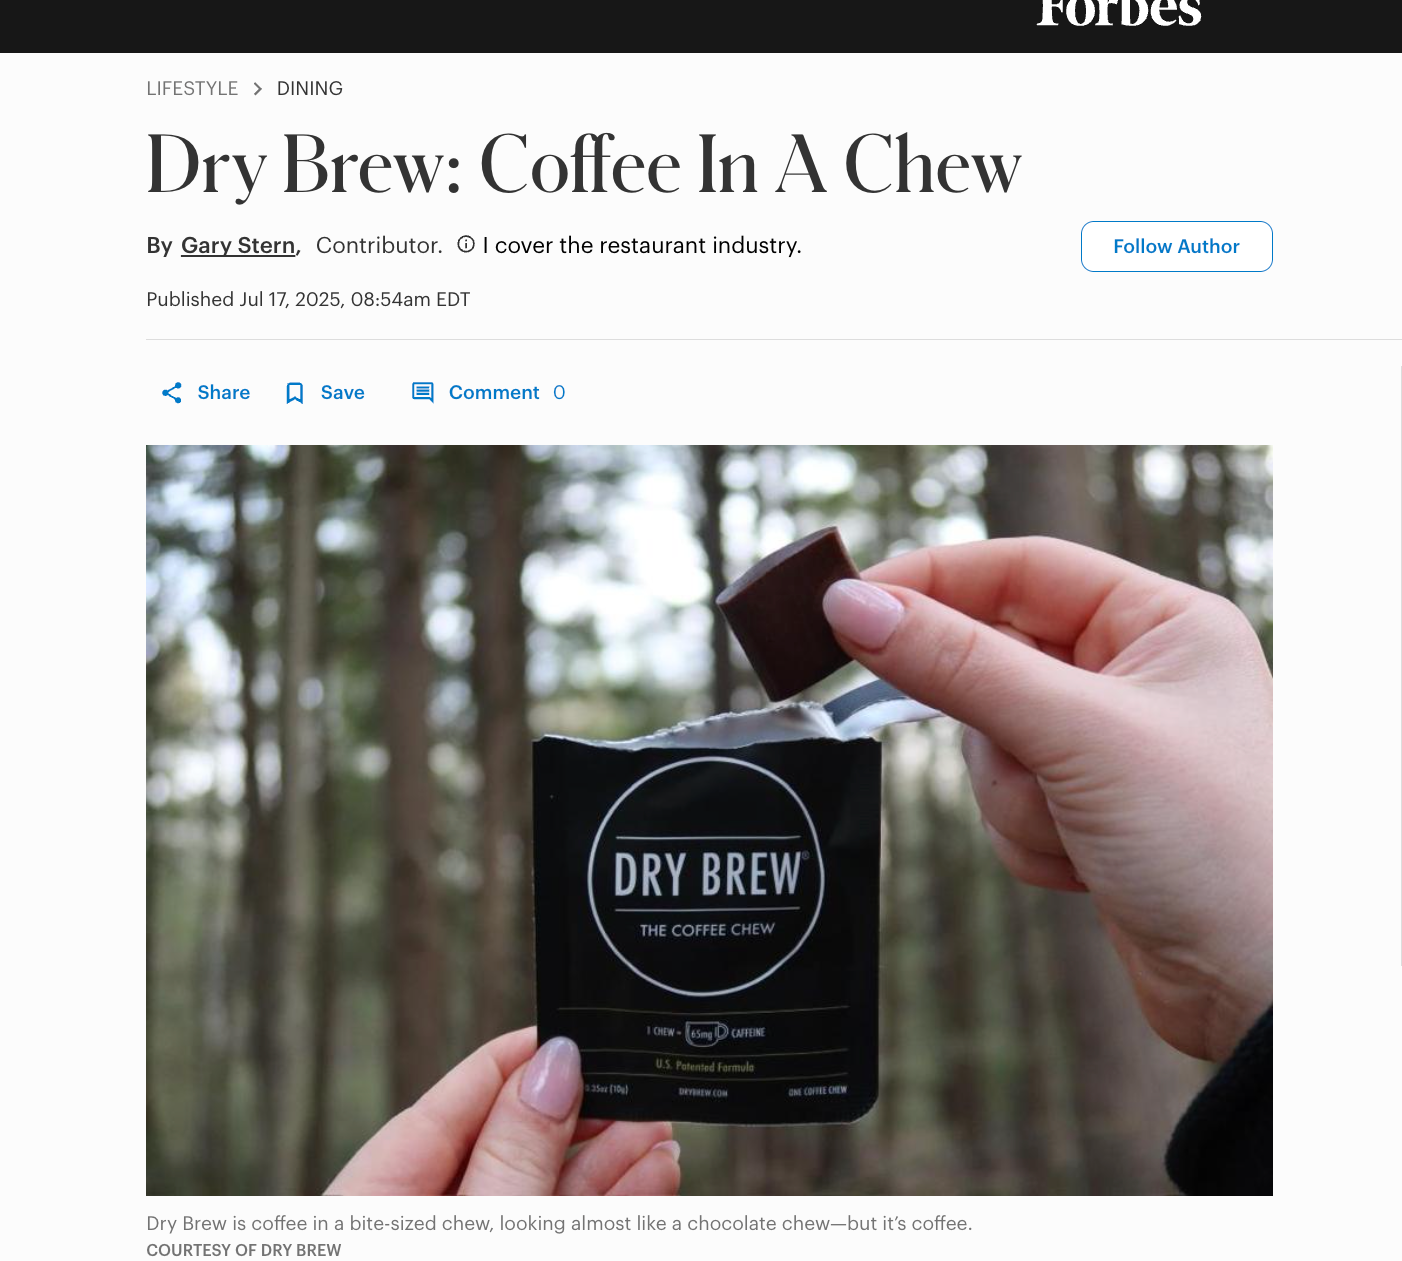This screenshot has height=1261, width=1402.
Task: Click the author bio text about restaurant industry
Action: (642, 246)
